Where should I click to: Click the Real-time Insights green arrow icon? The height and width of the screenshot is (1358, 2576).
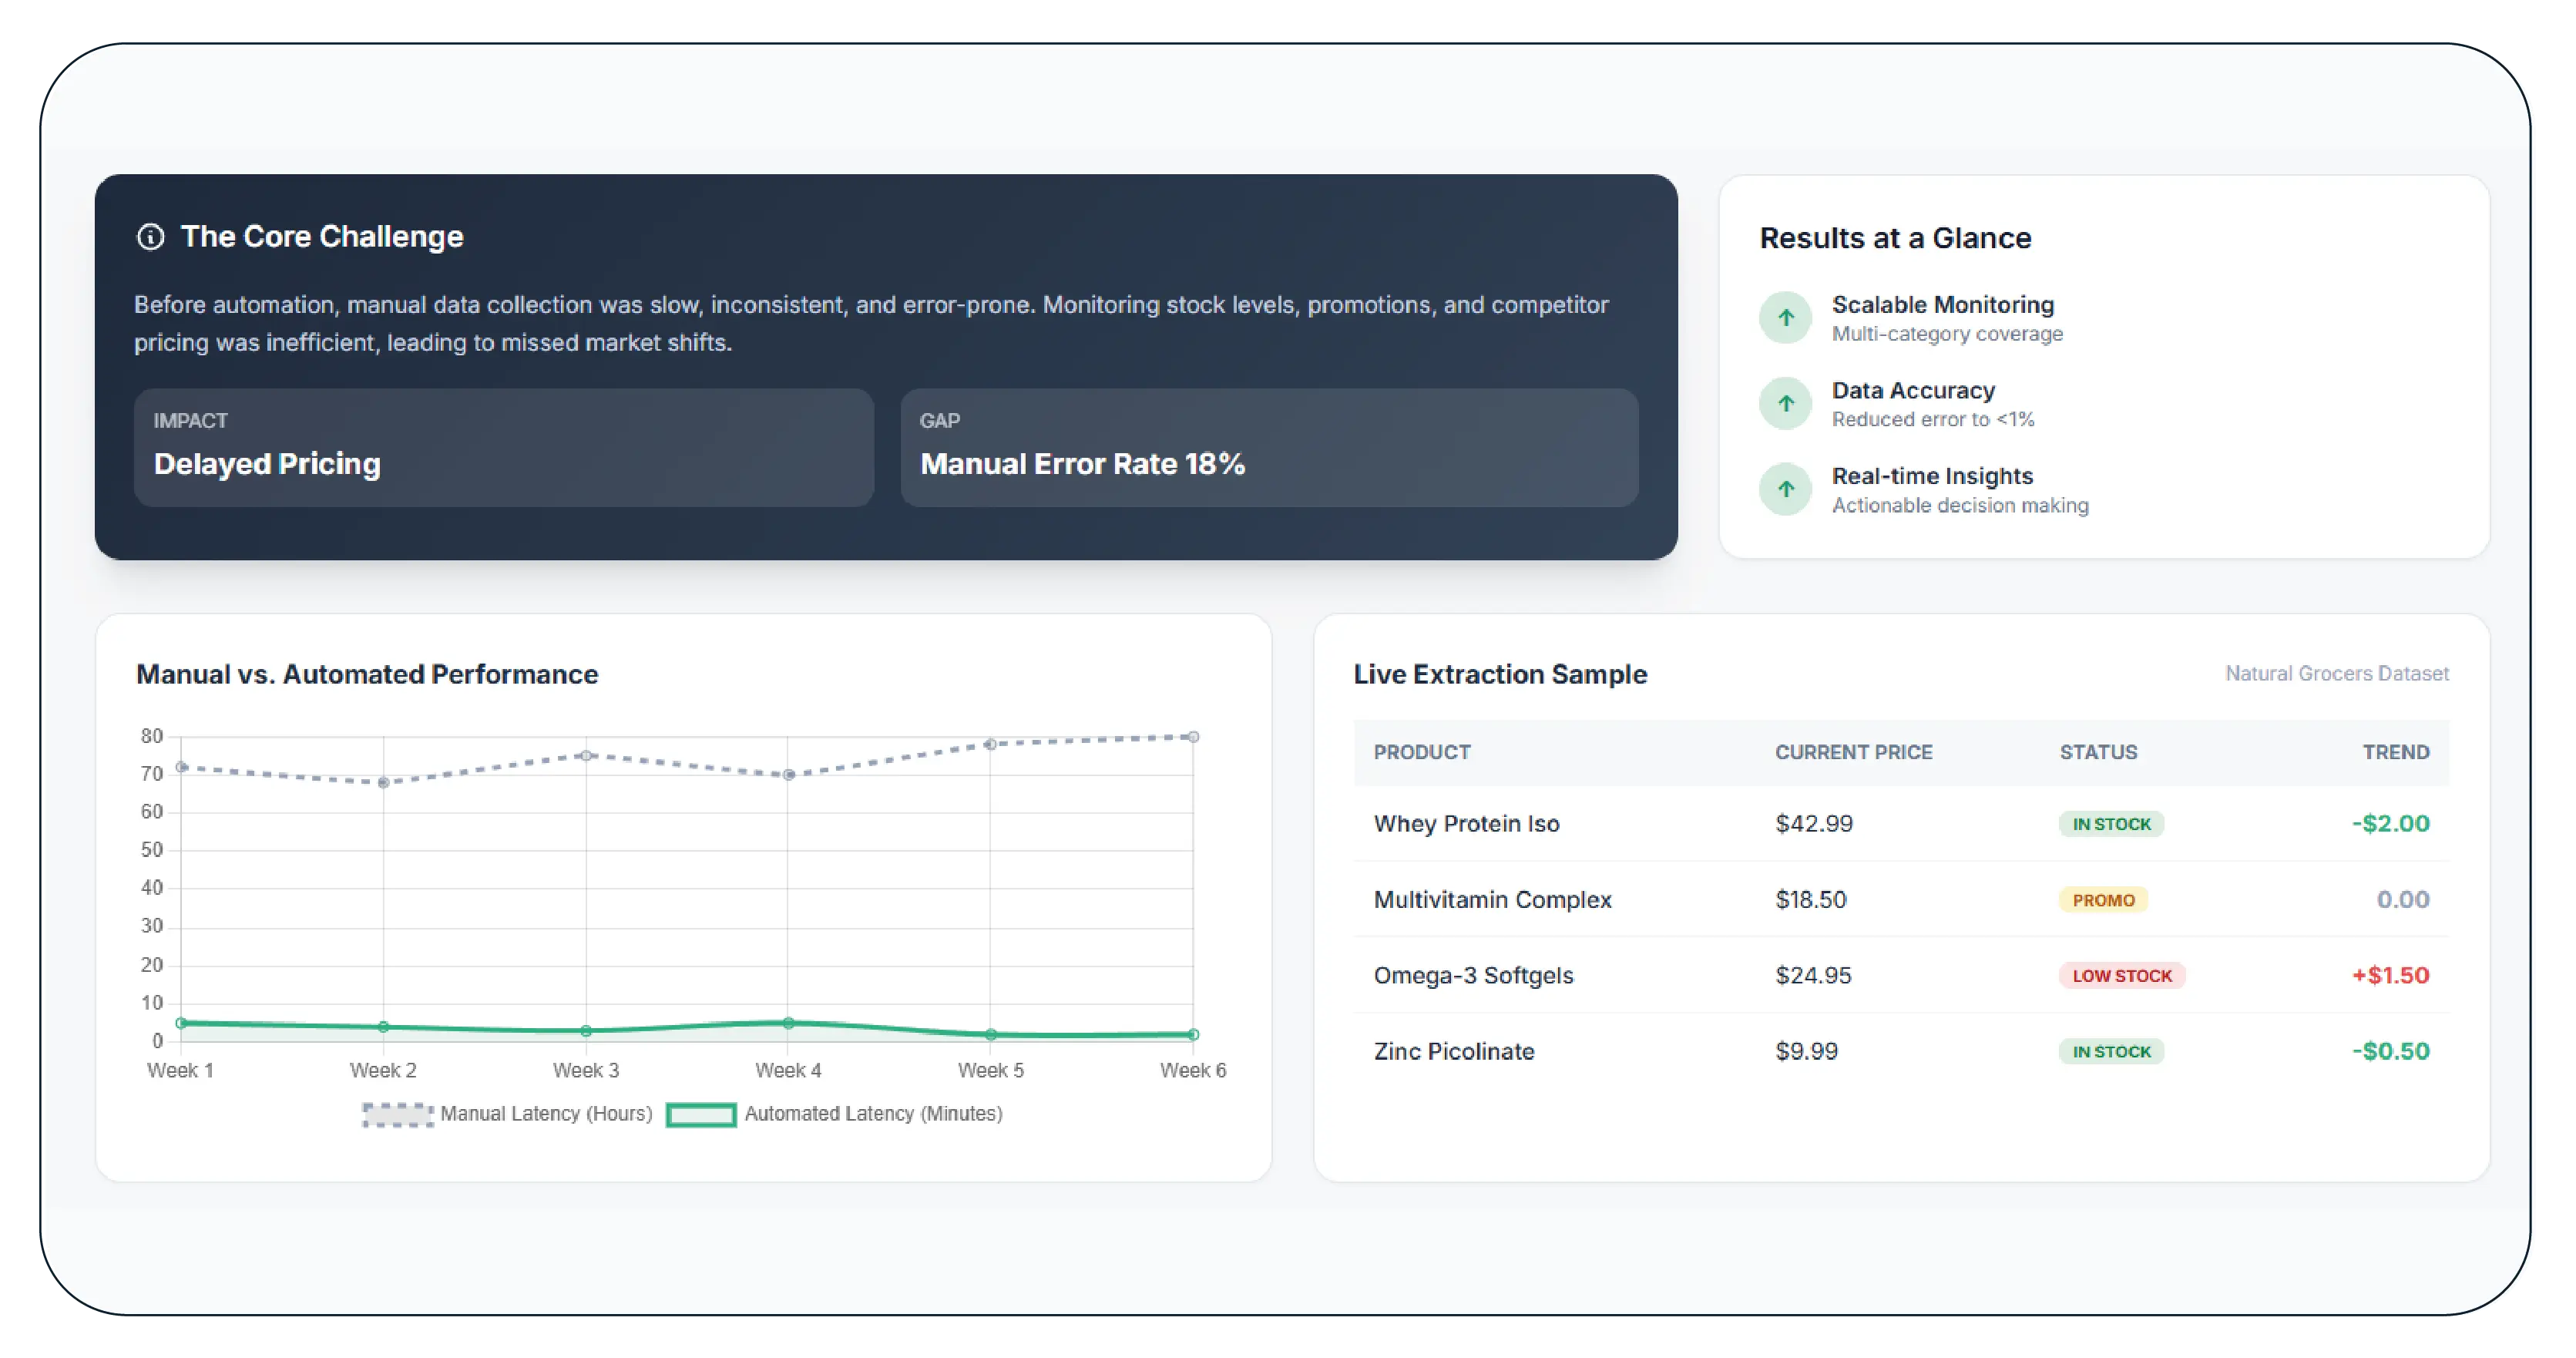coord(1785,490)
